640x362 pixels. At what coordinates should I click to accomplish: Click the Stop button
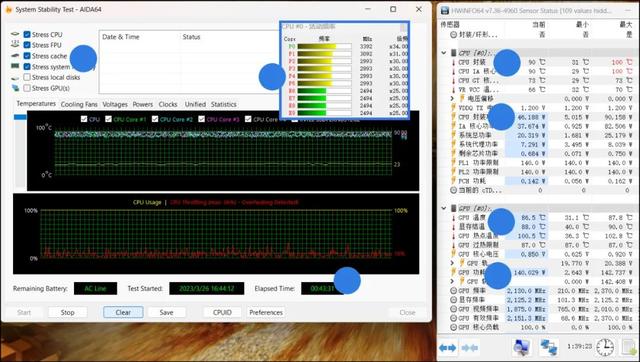tap(68, 312)
